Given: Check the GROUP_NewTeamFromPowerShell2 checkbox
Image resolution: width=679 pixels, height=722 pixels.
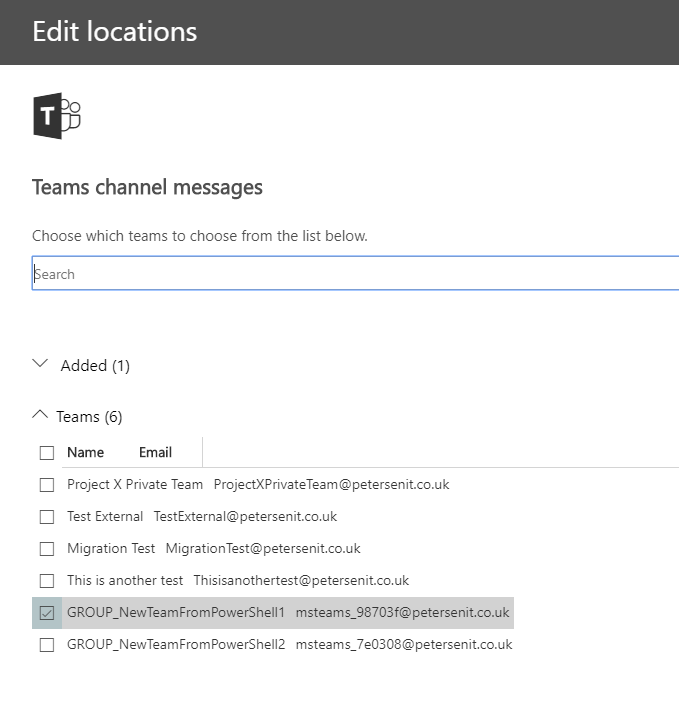Looking at the screenshot, I should pos(46,645).
